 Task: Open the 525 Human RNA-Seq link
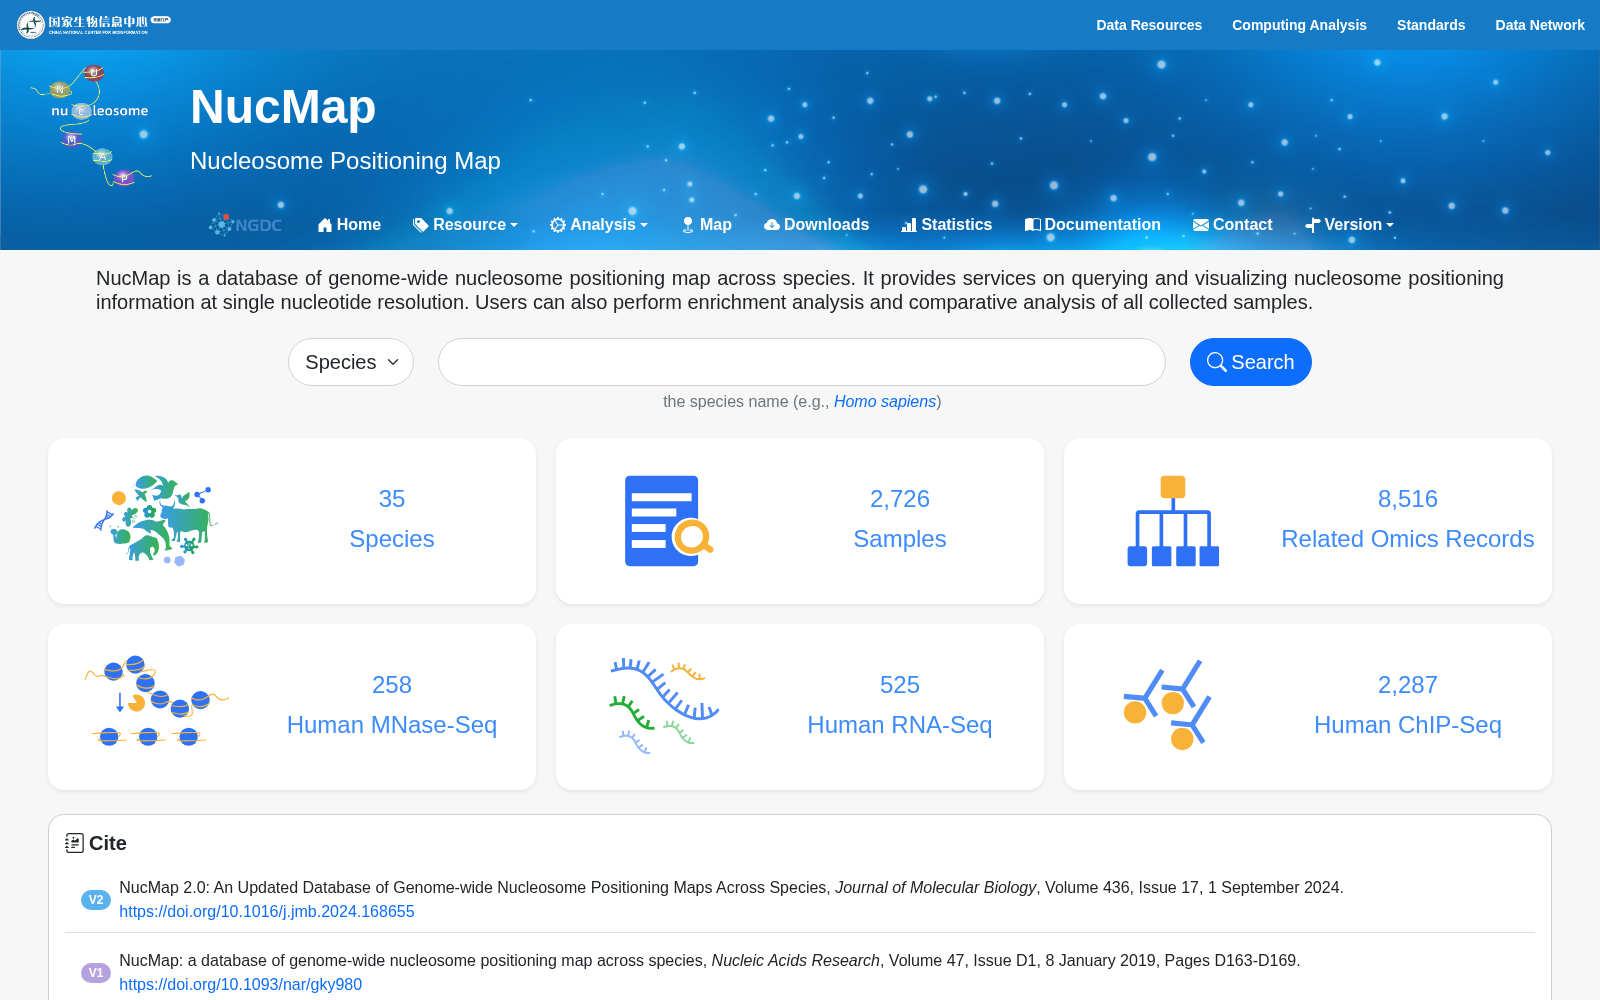pos(900,705)
